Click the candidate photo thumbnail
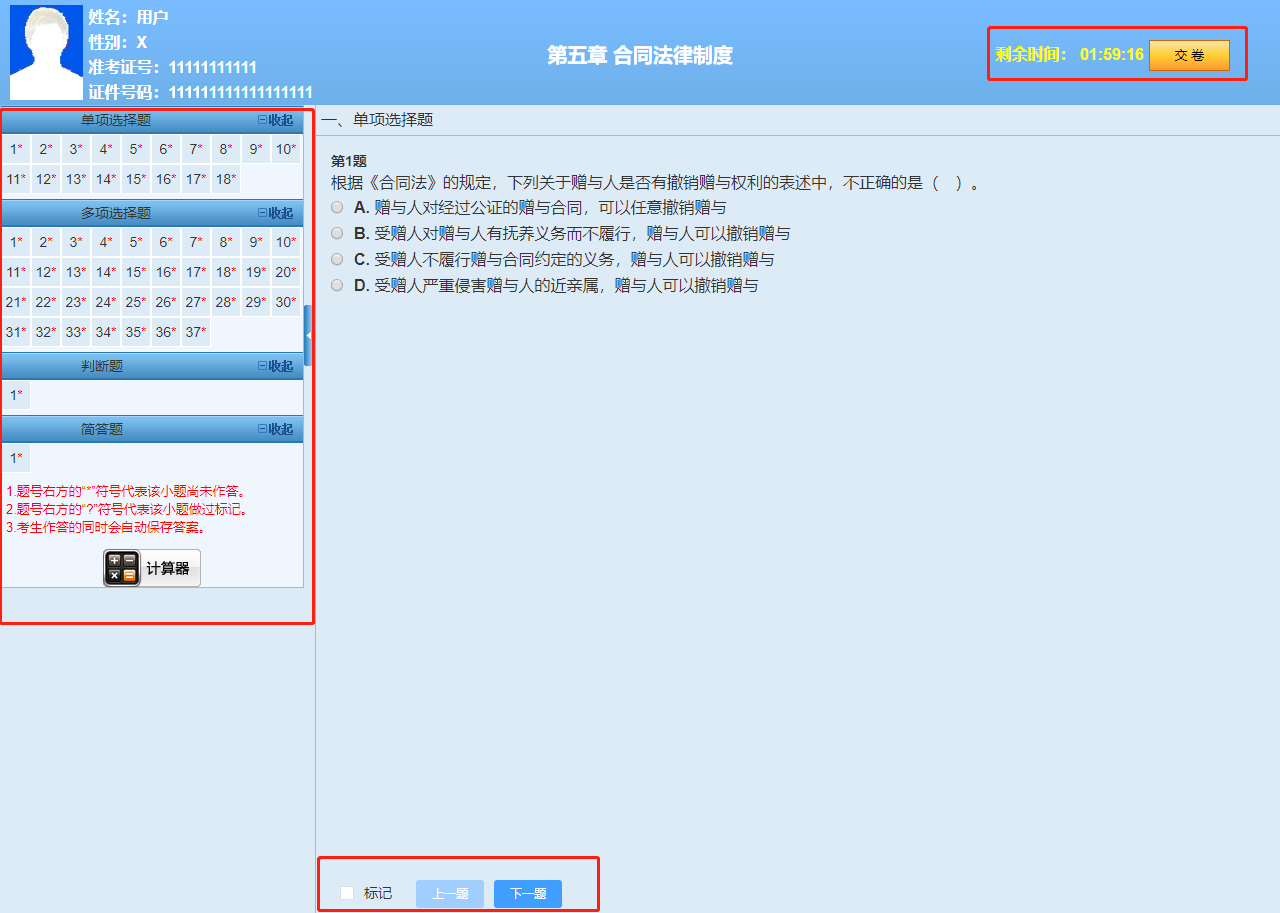The image size is (1280, 913). tap(45, 50)
